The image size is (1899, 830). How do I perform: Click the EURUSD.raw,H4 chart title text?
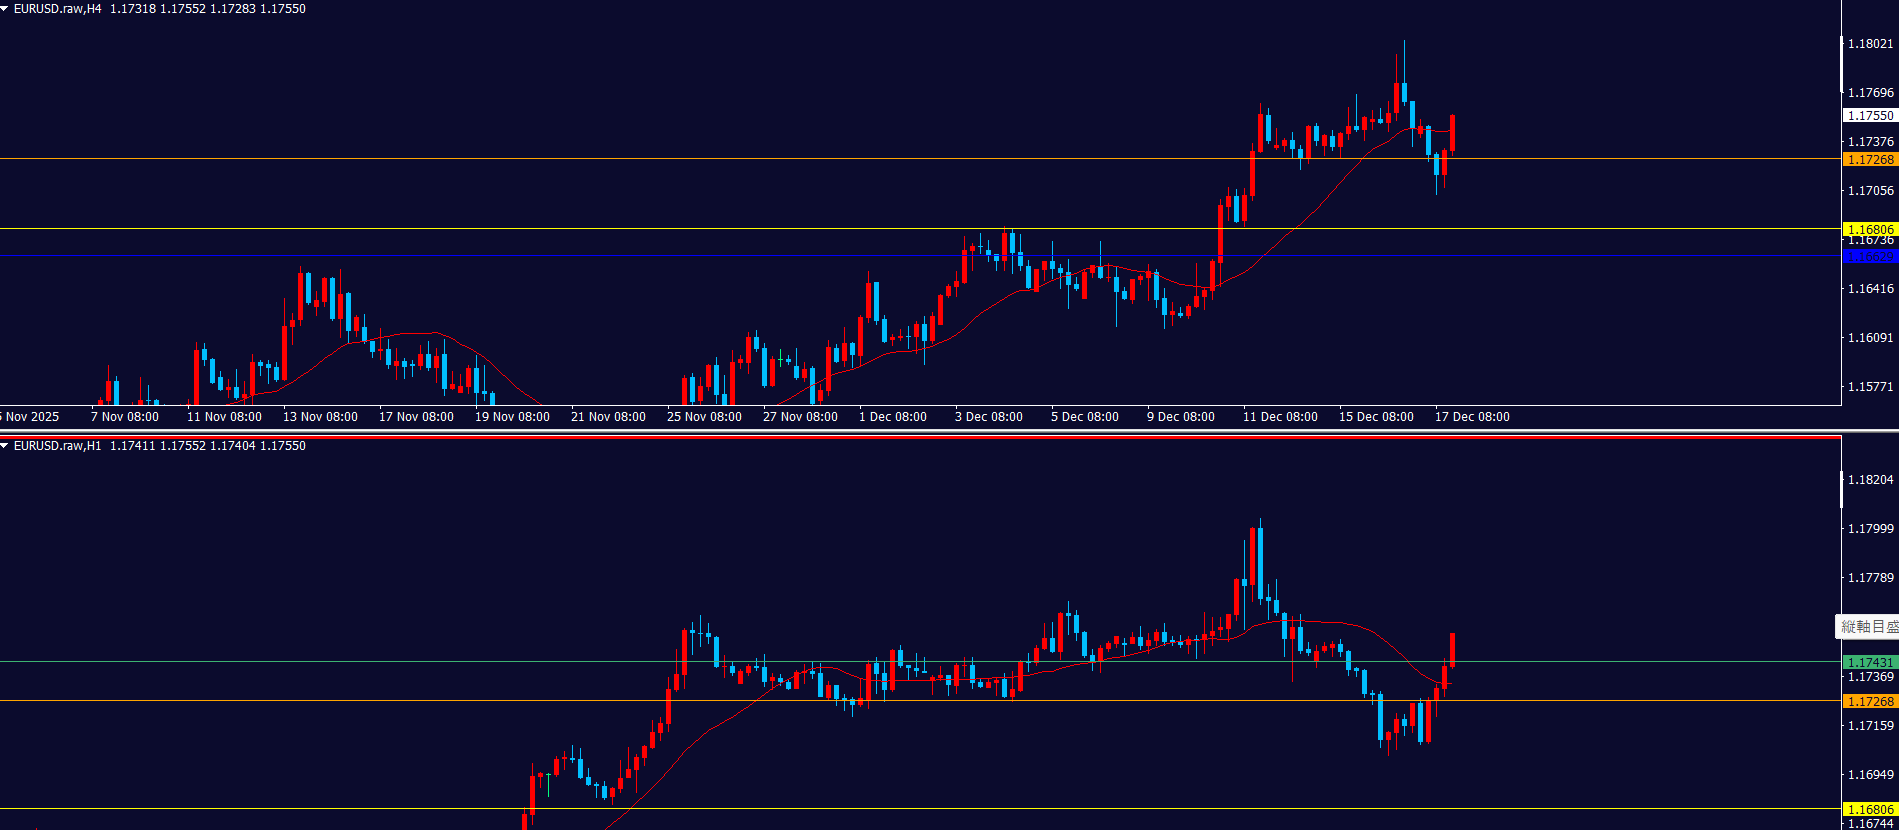pyautogui.click(x=57, y=9)
